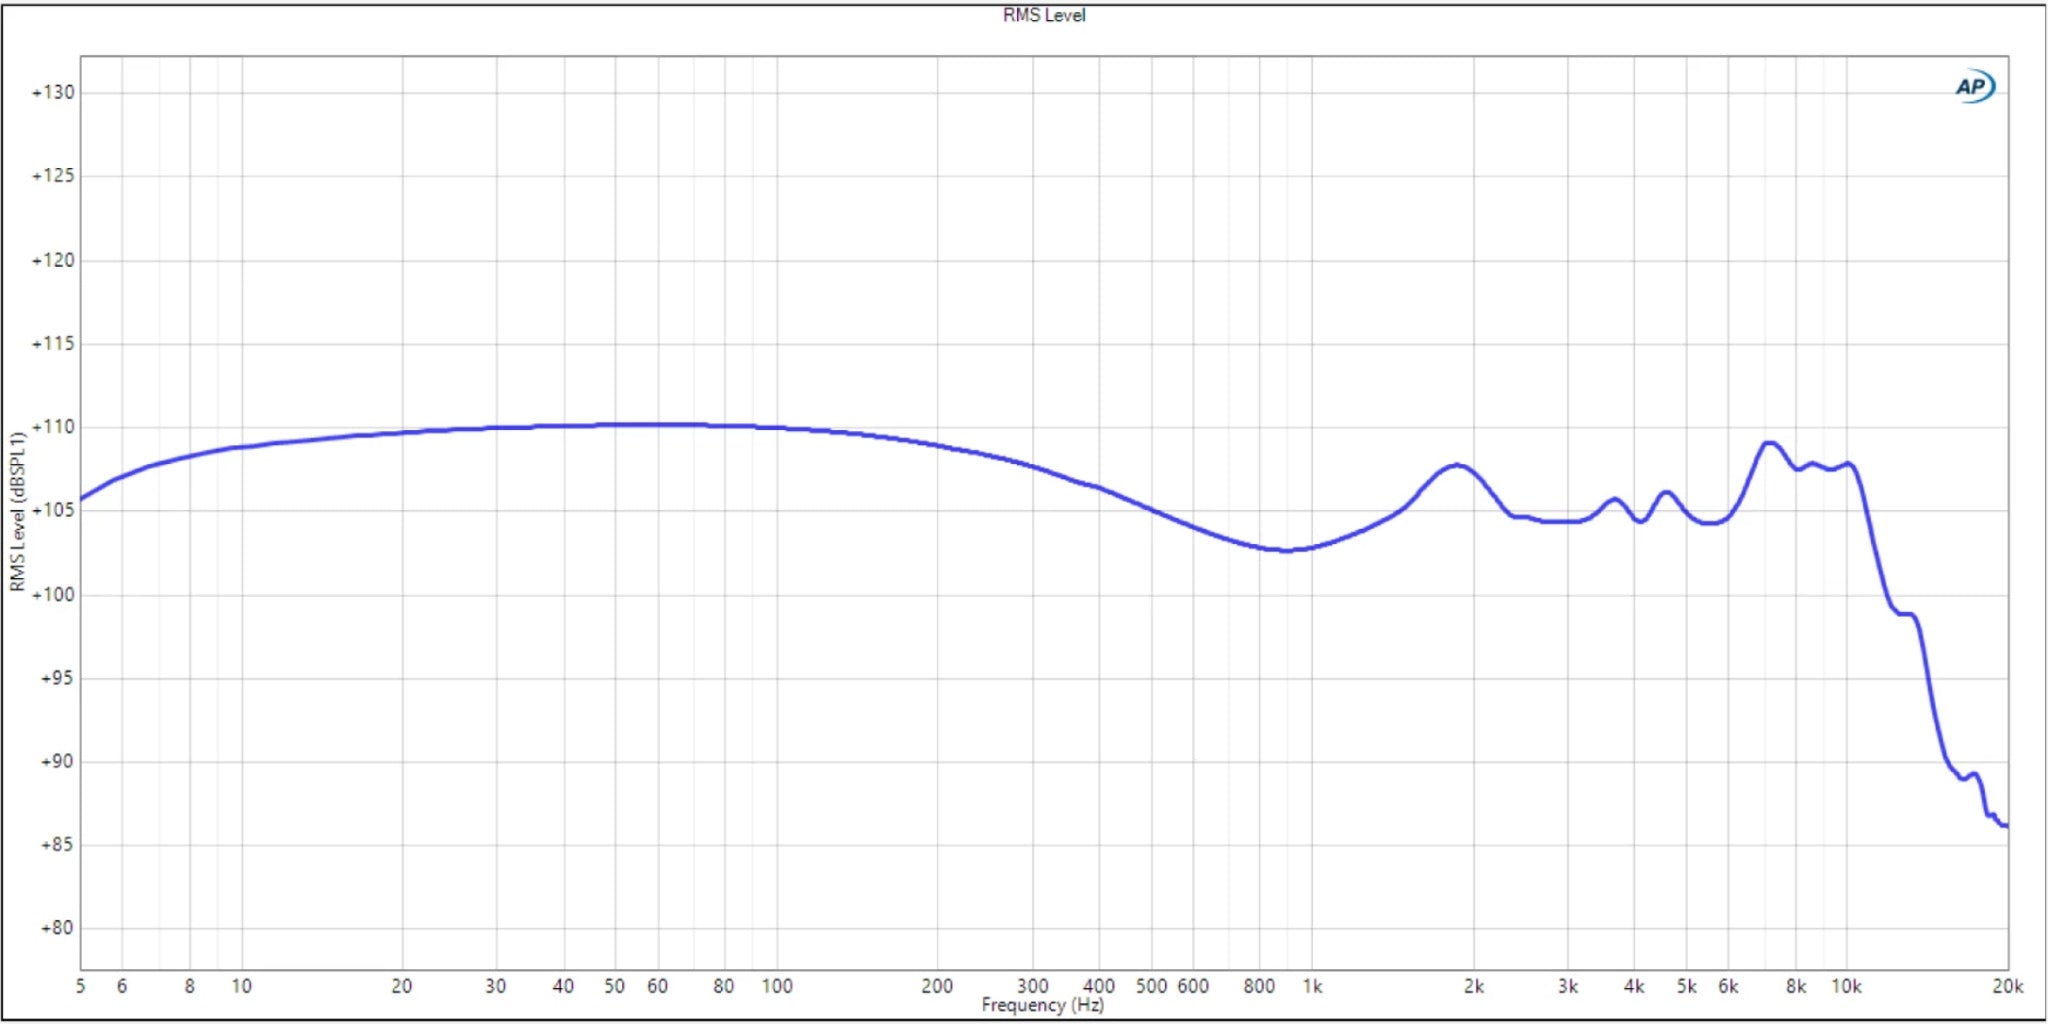This screenshot has height=1024, width=2048.
Task: Click the '+130' y-axis tick label
Action: [x=54, y=92]
